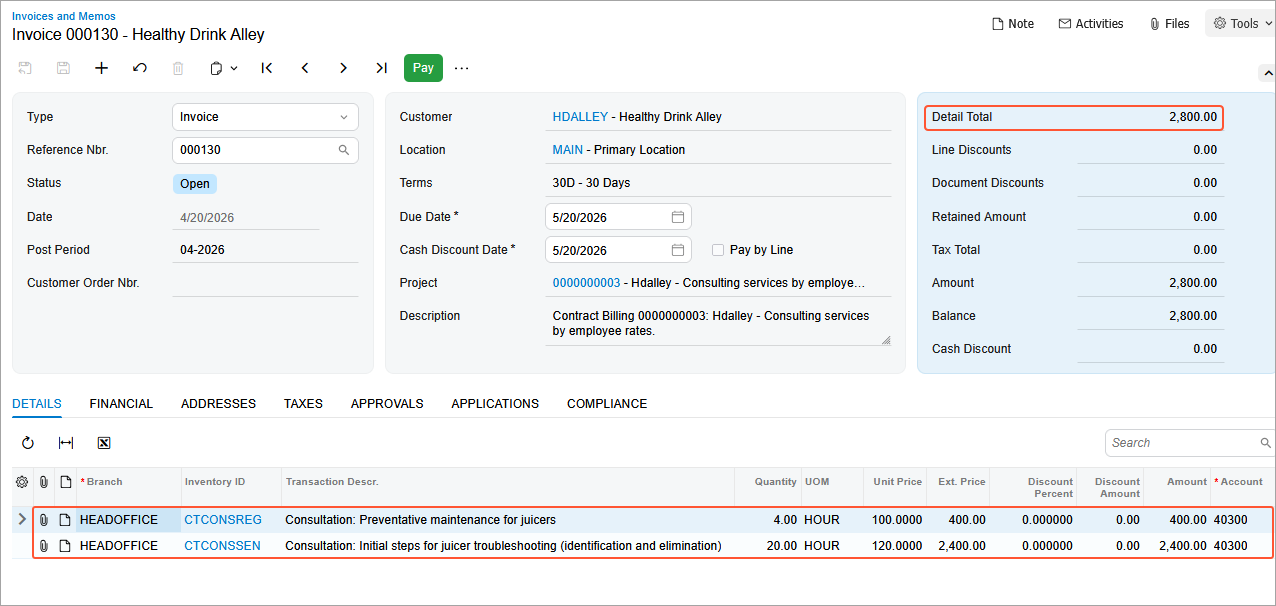
Task: Click the Pay button
Action: tap(423, 68)
